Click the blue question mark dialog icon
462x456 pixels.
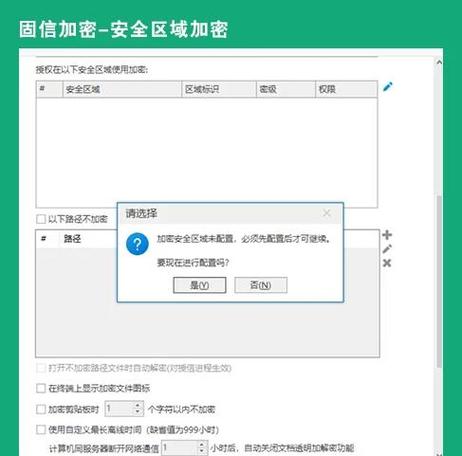click(137, 244)
